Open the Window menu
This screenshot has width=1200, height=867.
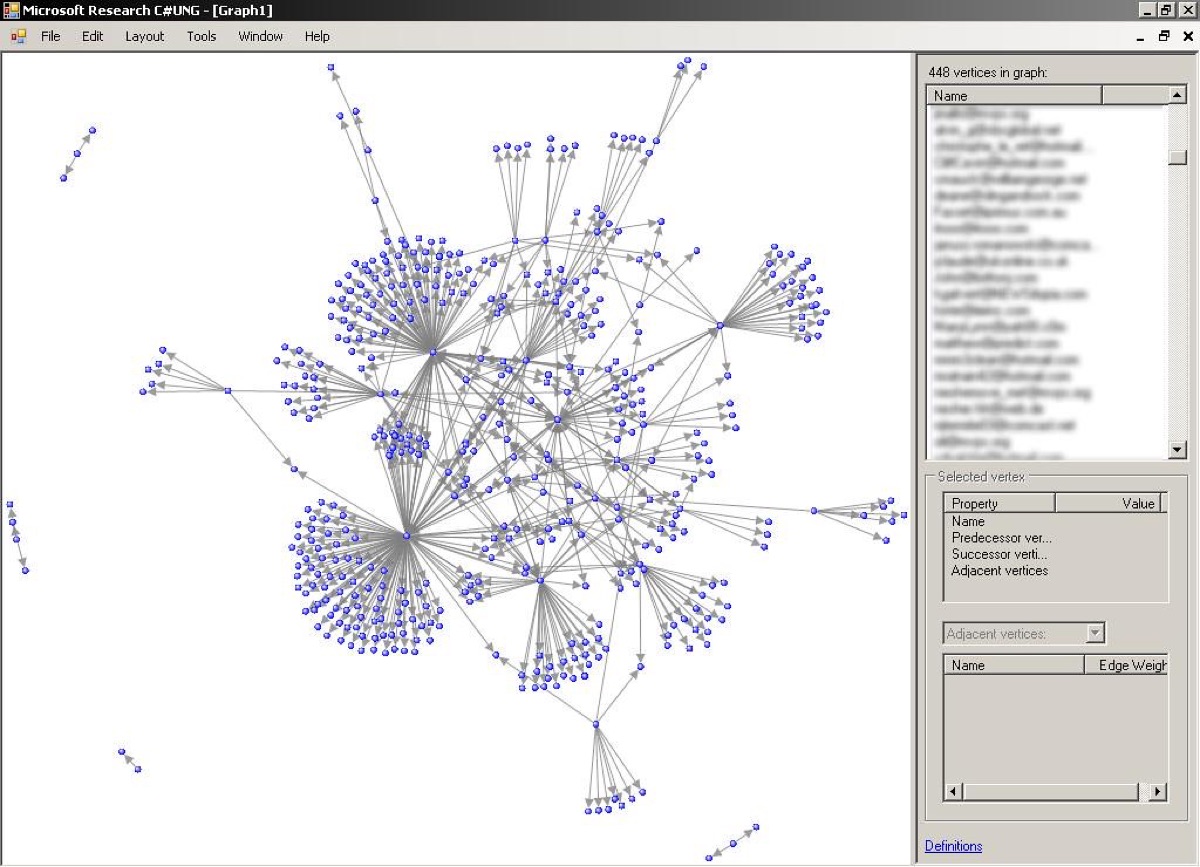click(261, 36)
